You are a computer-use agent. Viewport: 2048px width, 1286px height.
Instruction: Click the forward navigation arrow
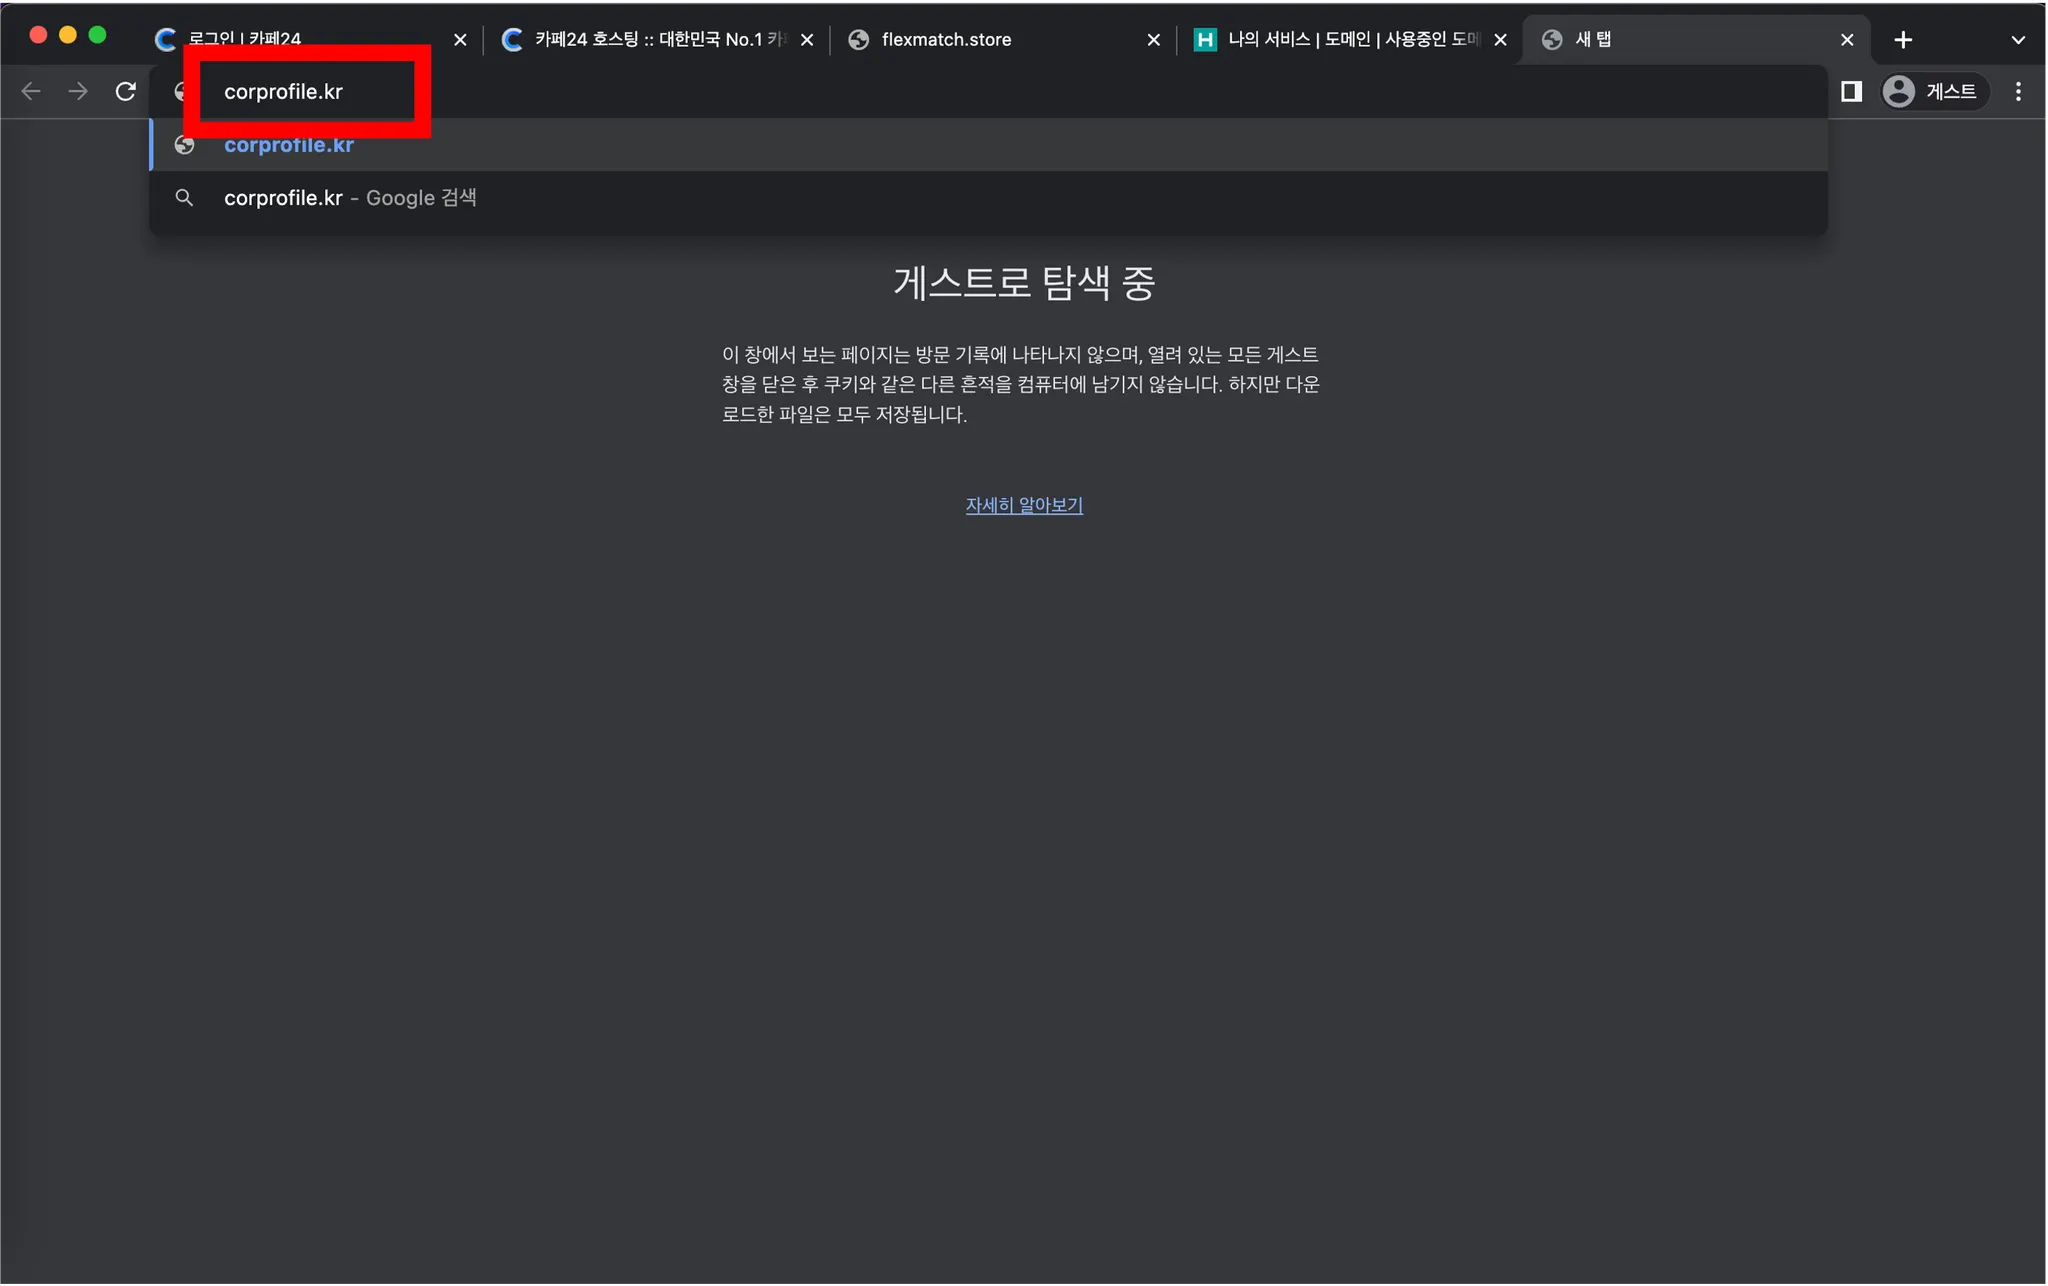point(78,91)
